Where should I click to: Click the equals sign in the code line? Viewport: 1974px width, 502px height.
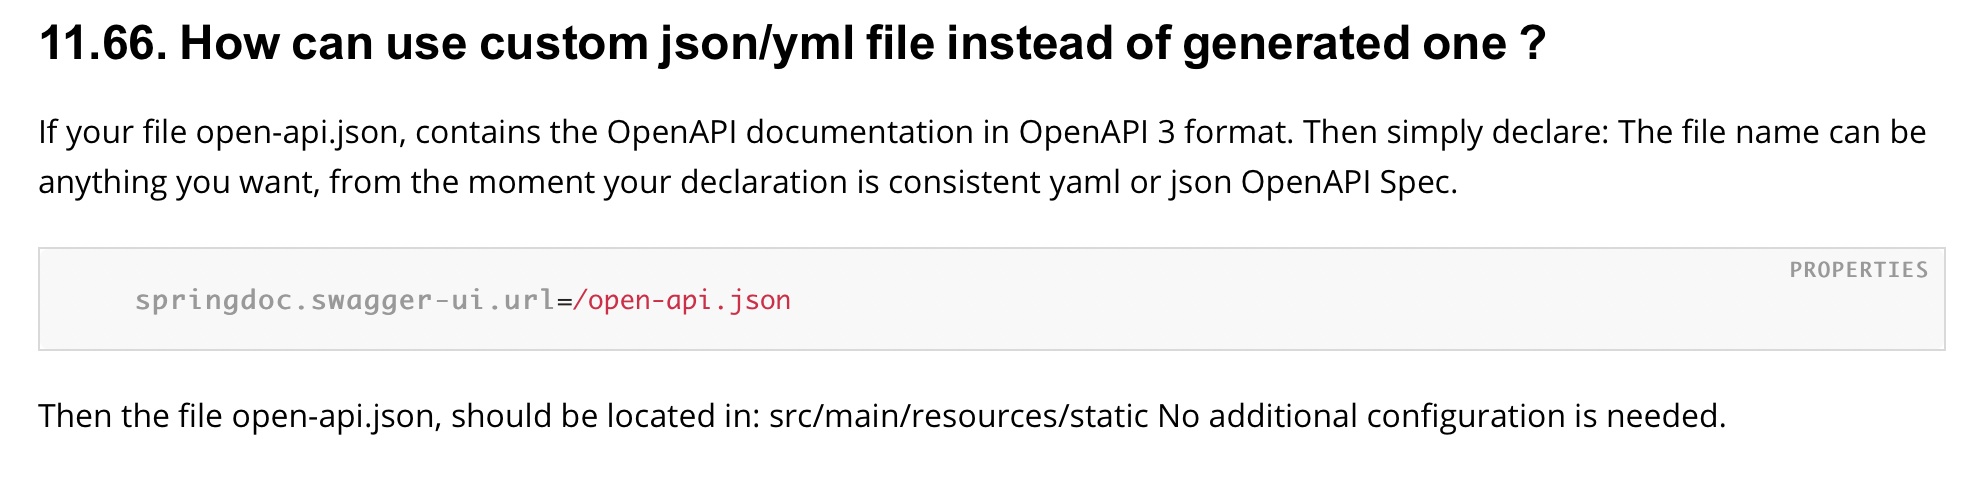564,300
